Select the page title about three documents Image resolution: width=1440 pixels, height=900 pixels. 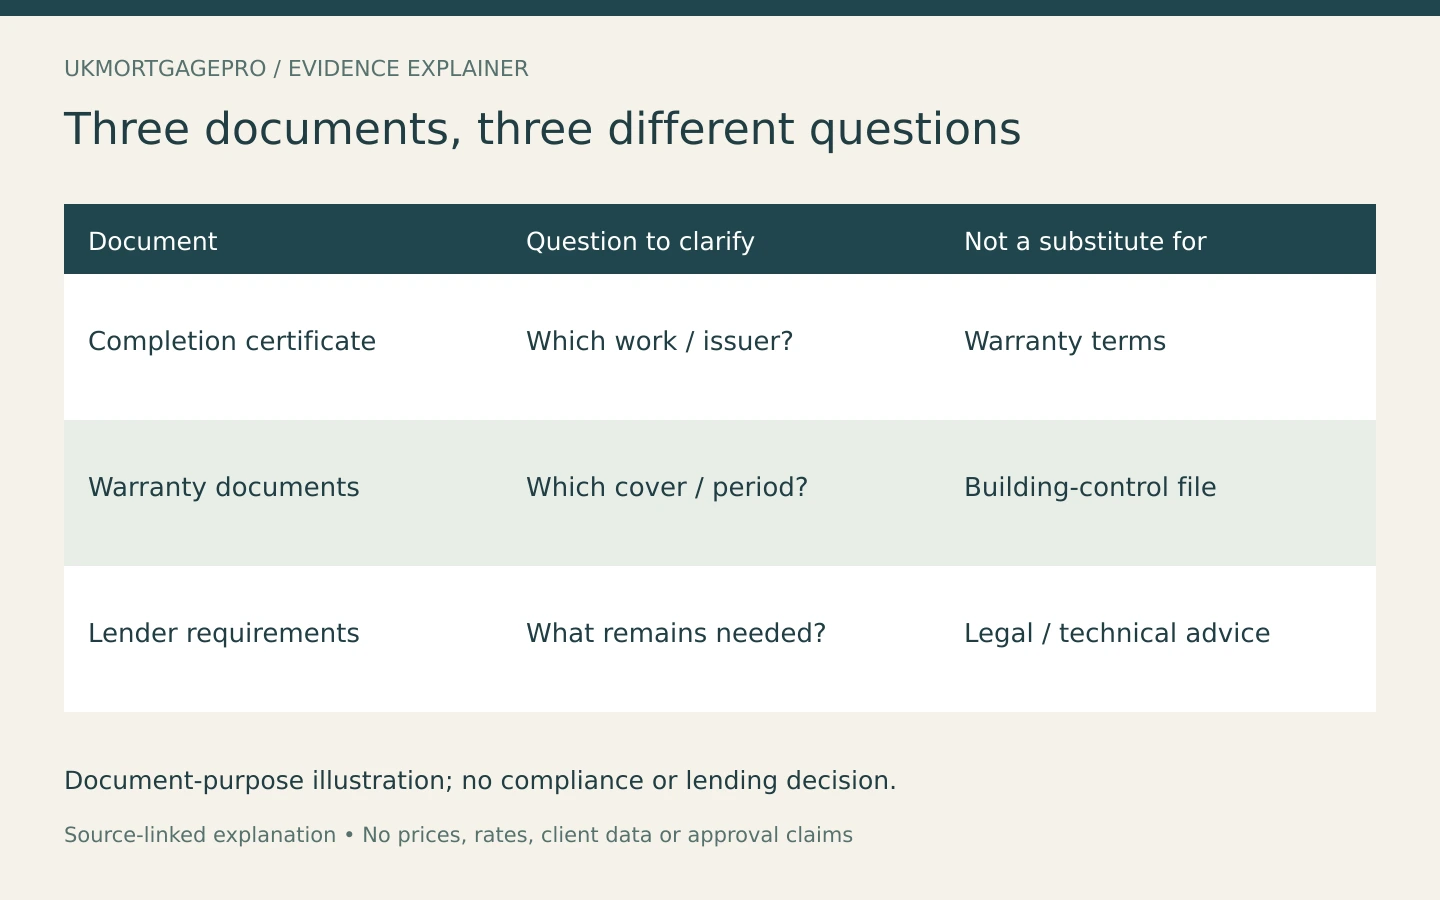point(542,130)
